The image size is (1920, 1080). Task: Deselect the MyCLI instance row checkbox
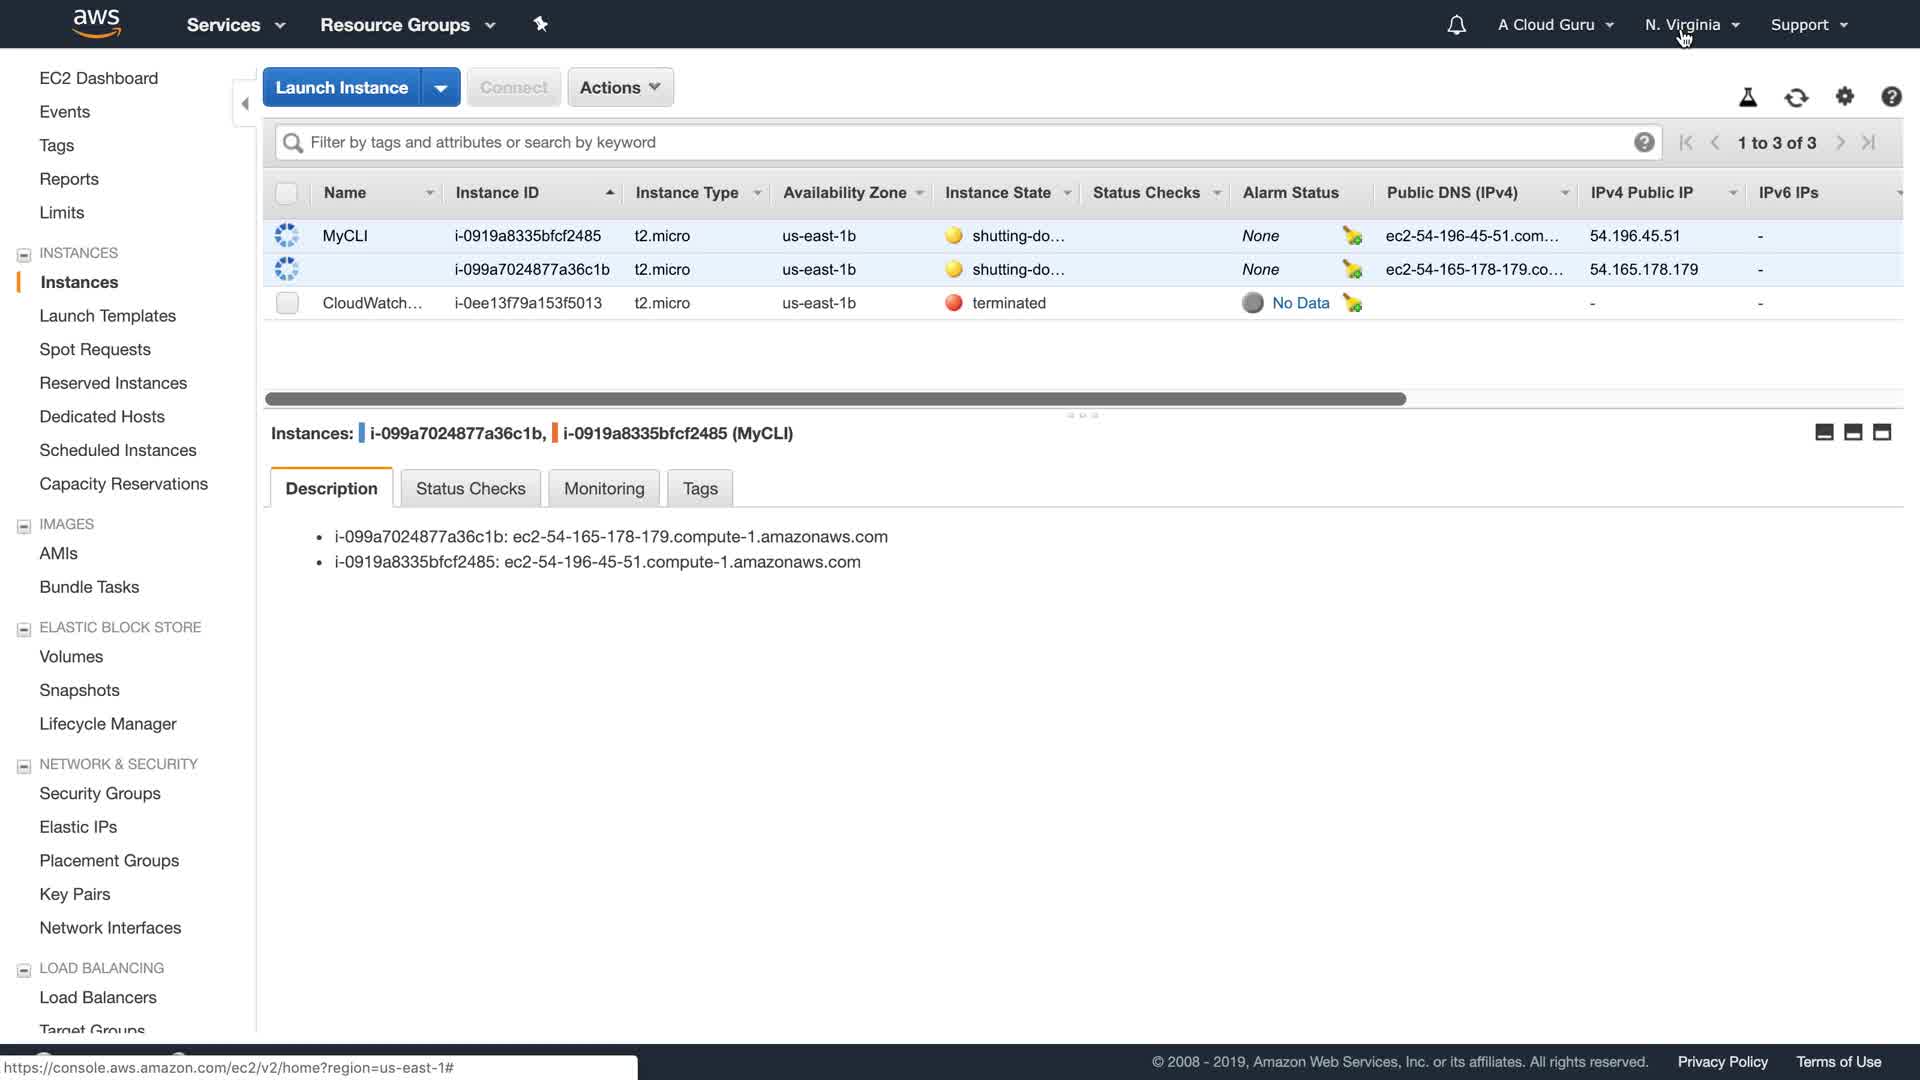tap(287, 236)
